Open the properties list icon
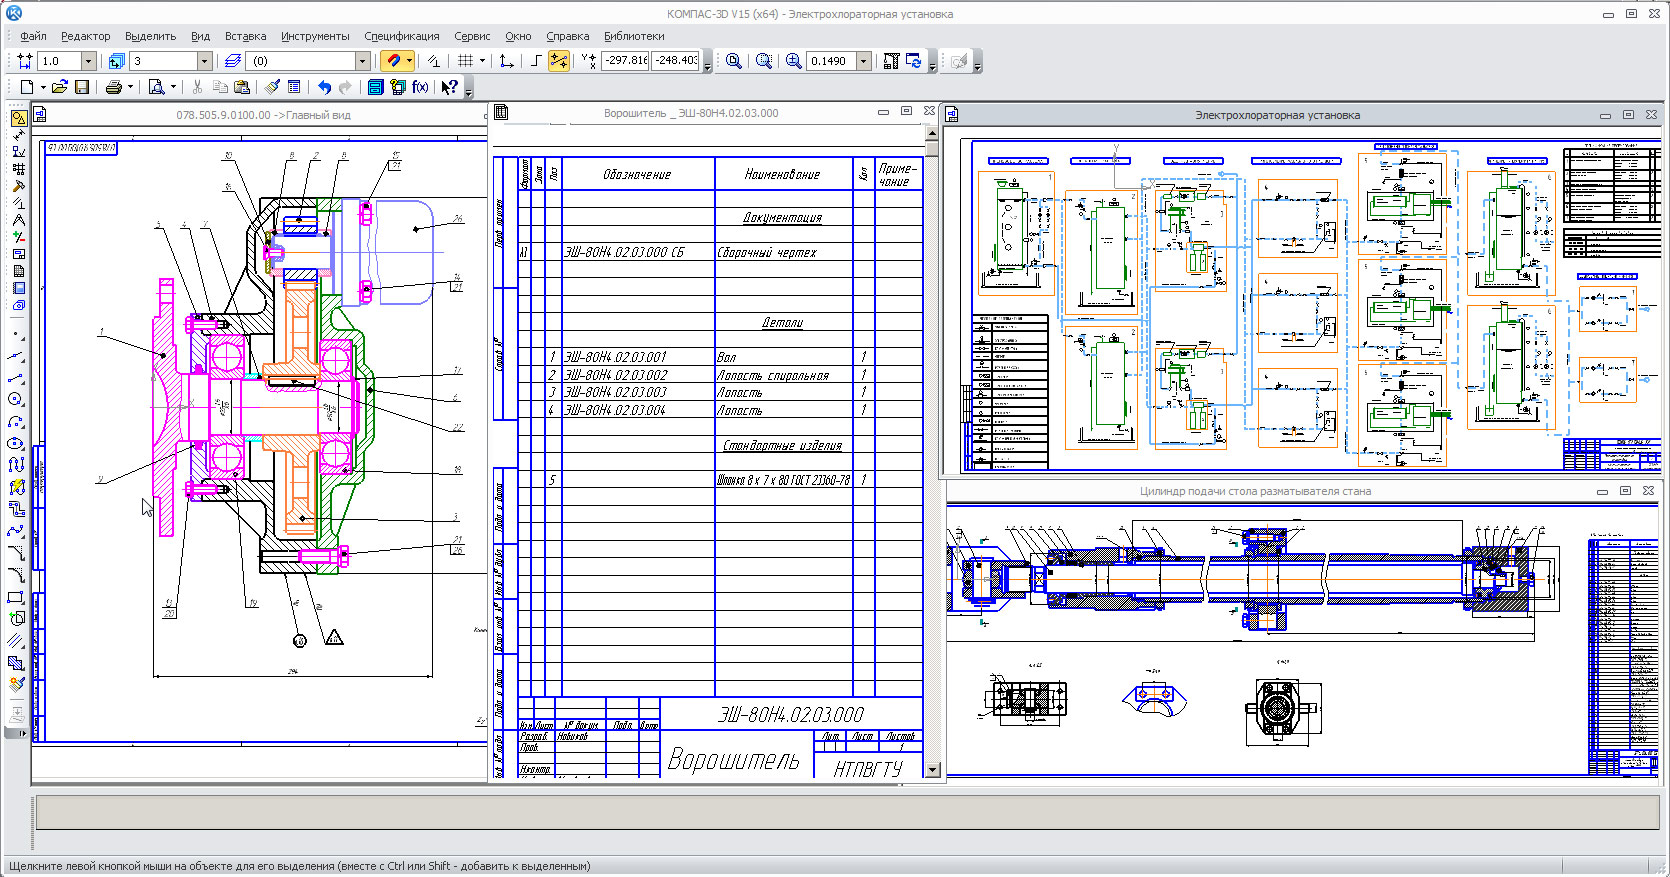The height and width of the screenshot is (877, 1670). click(x=294, y=87)
